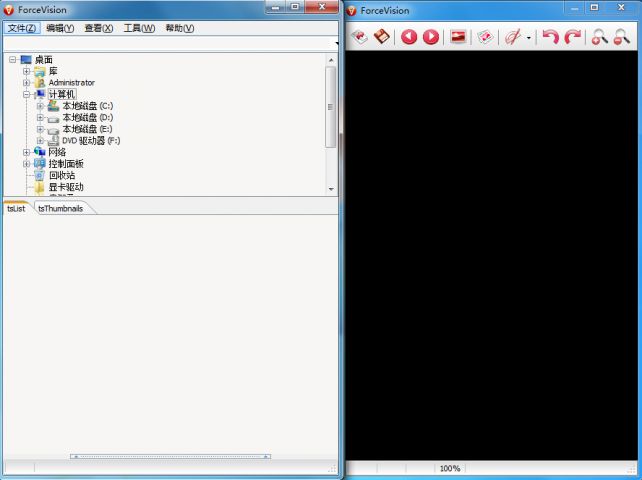Image resolution: width=642 pixels, height=480 pixels.
Task: Click the open image toolbar icon
Action: 360,37
